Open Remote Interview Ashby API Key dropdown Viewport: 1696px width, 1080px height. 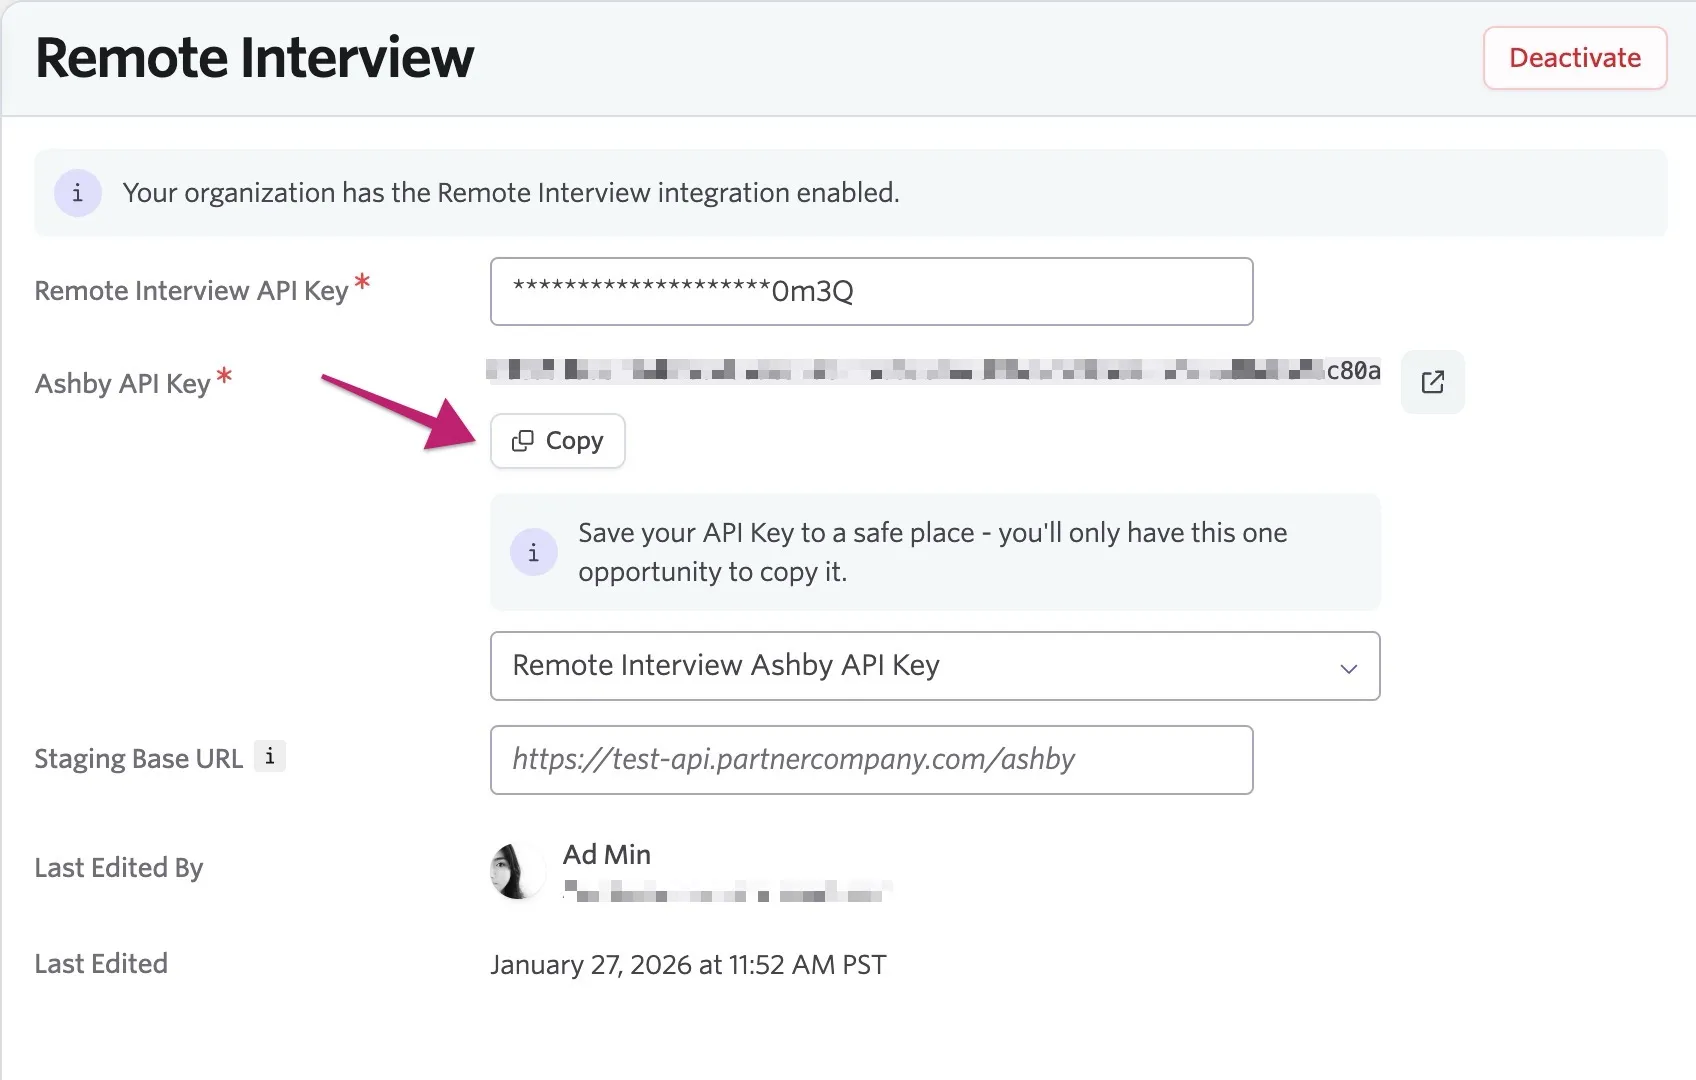[x=935, y=666]
